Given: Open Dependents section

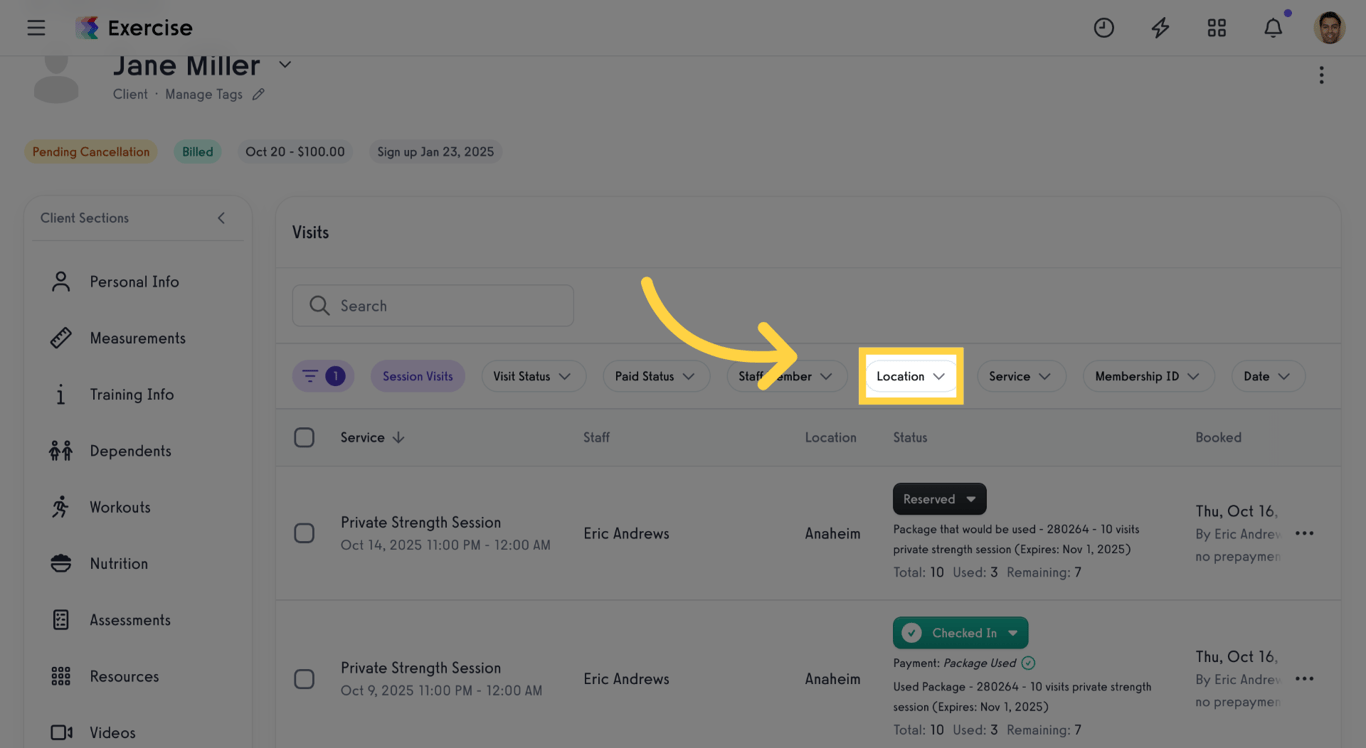Looking at the screenshot, I should coord(130,451).
